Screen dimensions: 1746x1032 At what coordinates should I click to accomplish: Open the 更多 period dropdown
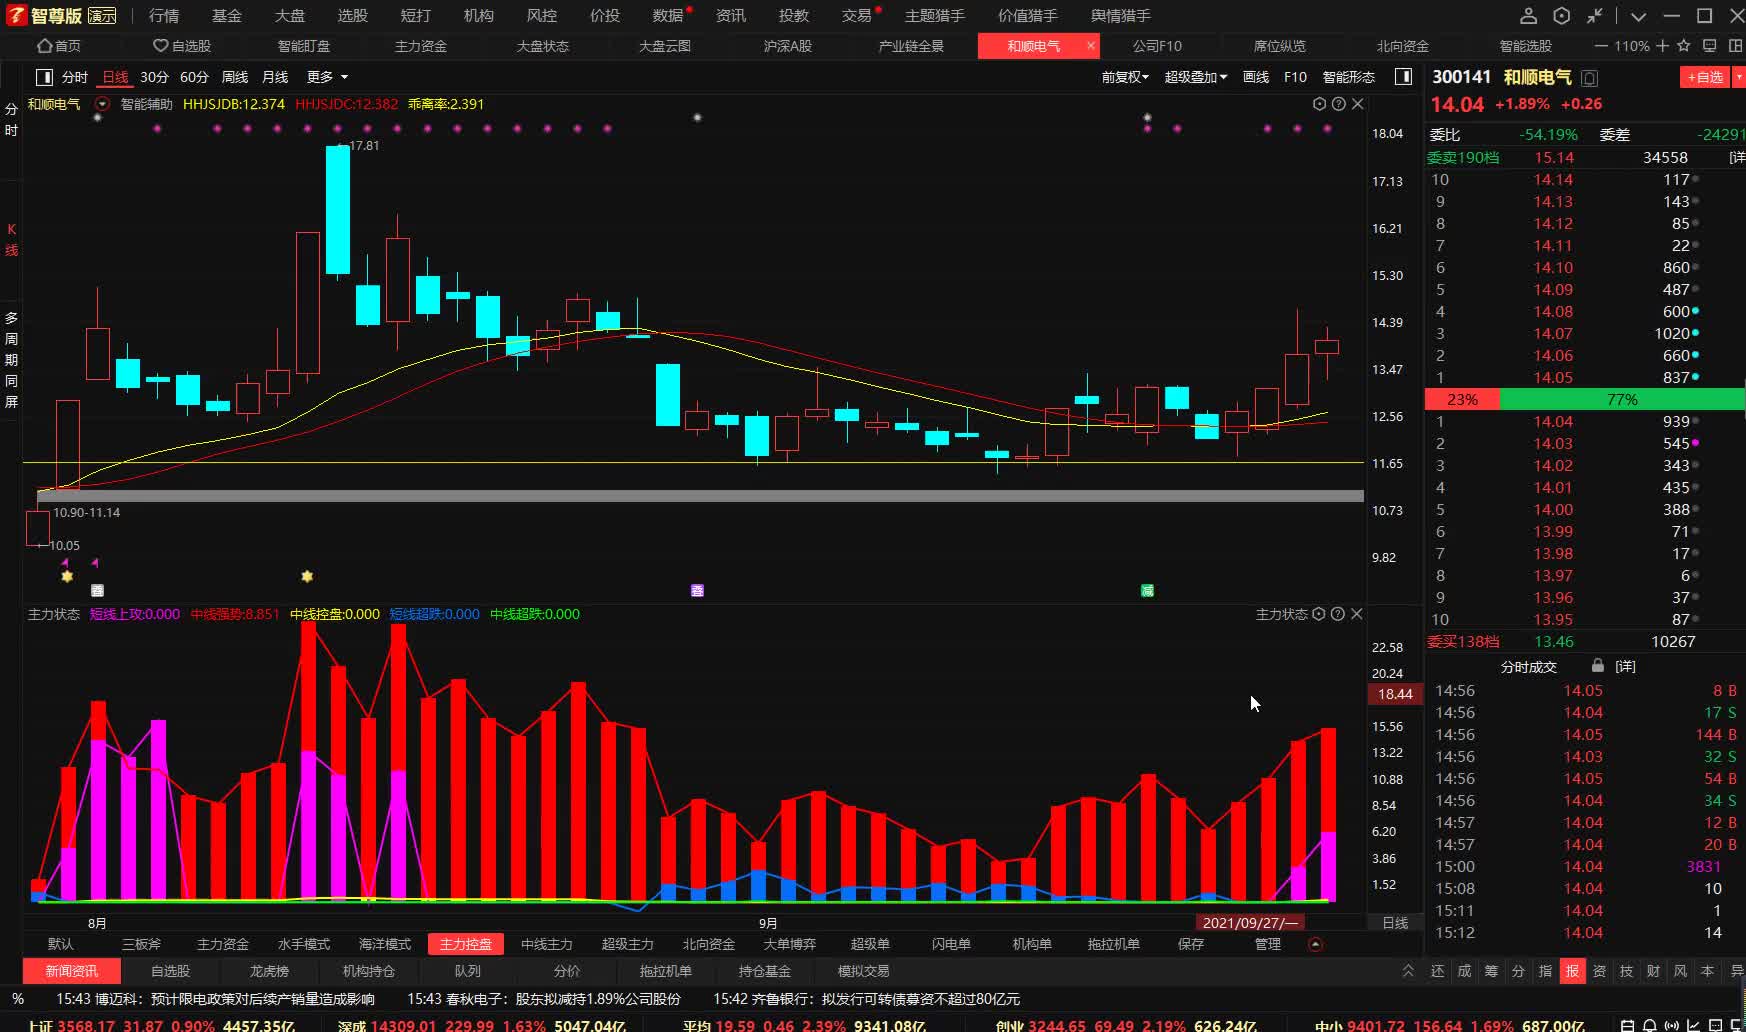327,77
